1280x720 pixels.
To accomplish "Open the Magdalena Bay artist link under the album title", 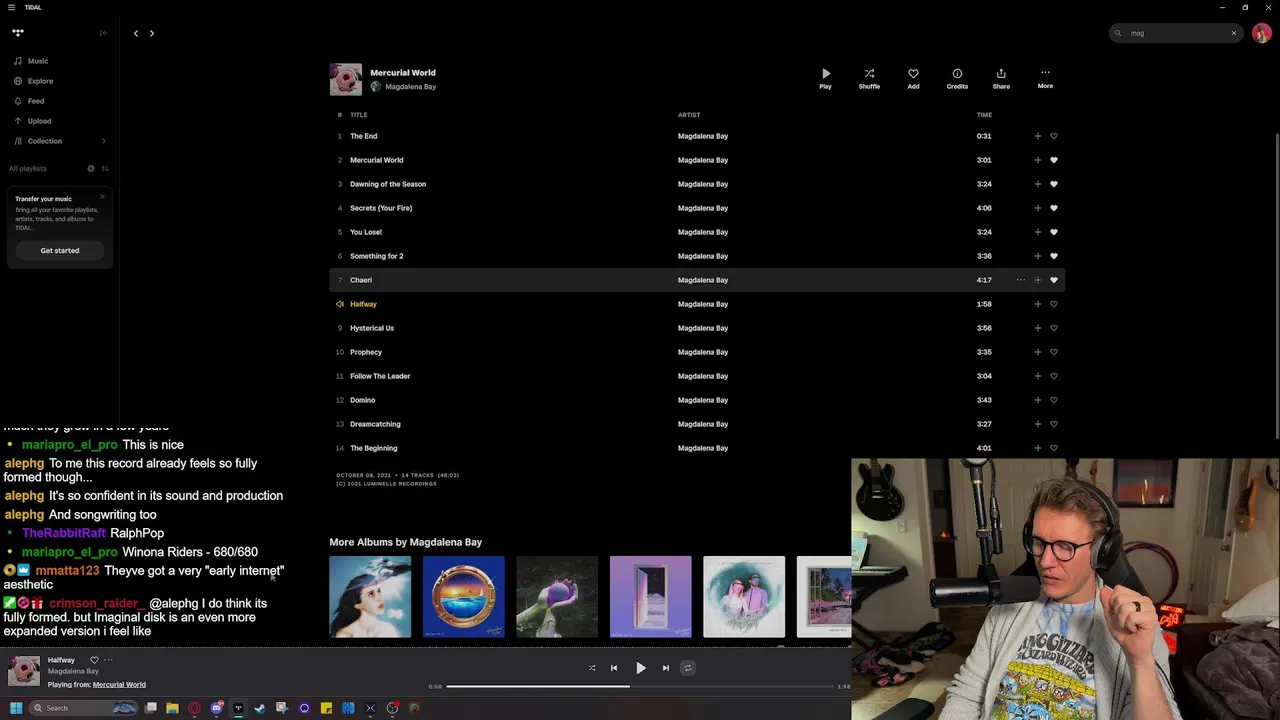I will coord(410,87).
